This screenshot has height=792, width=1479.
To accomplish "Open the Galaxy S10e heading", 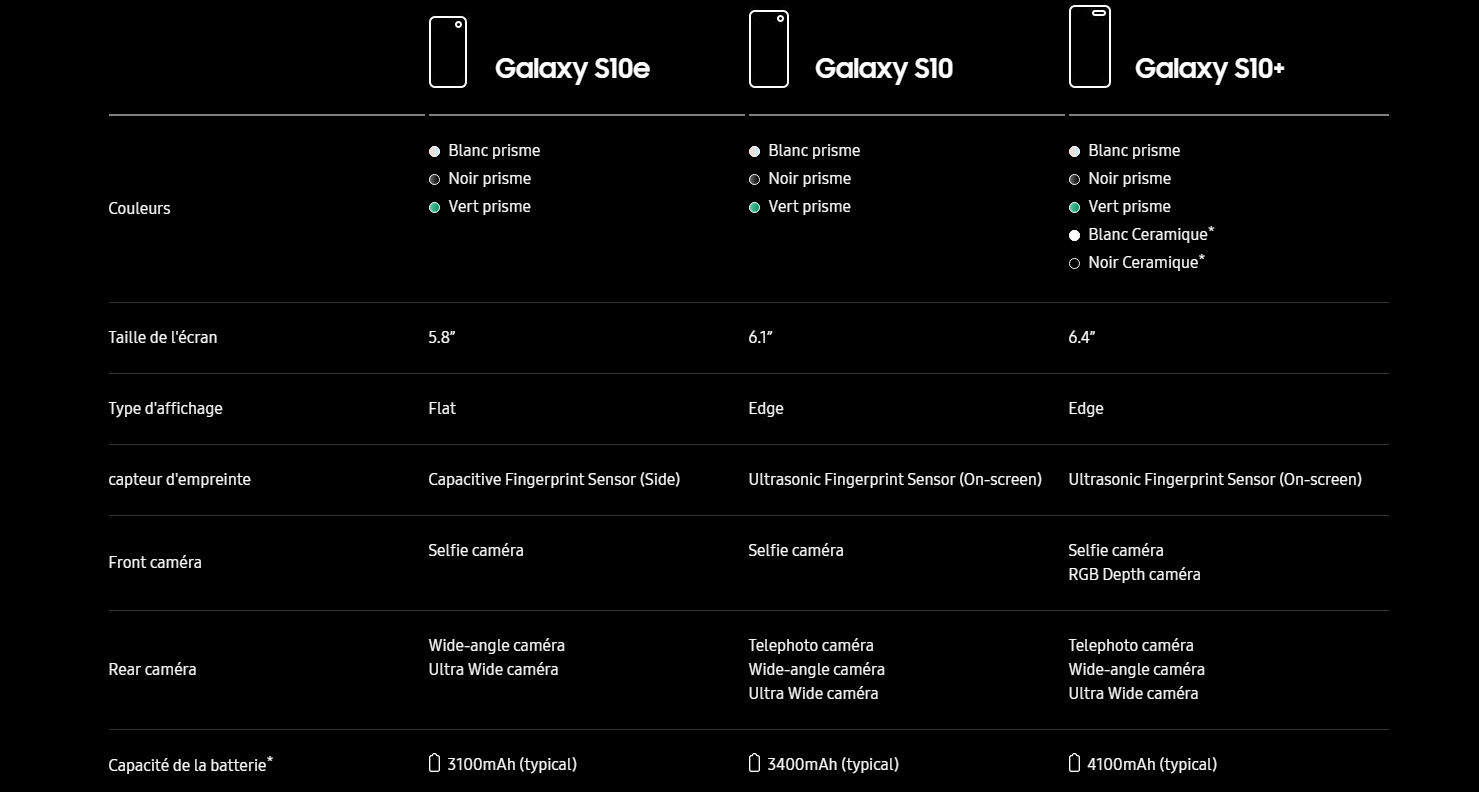I will coord(572,68).
